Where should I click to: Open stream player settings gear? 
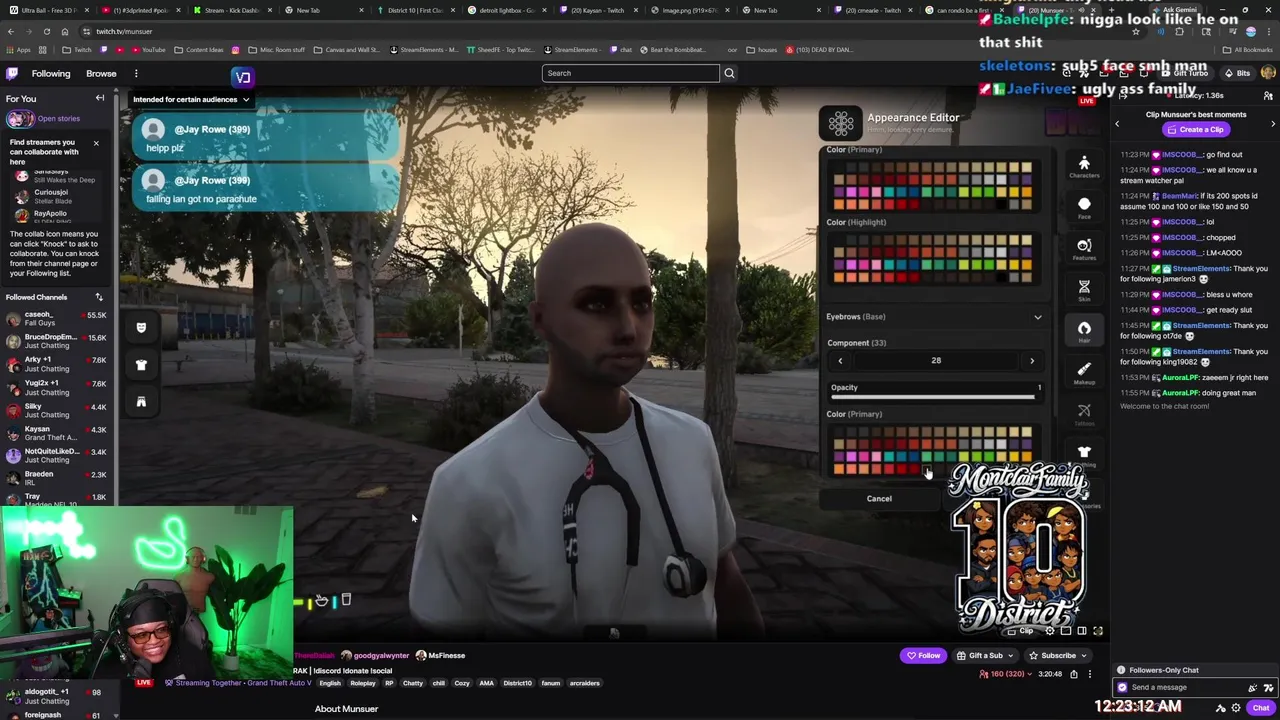coord(1050,631)
